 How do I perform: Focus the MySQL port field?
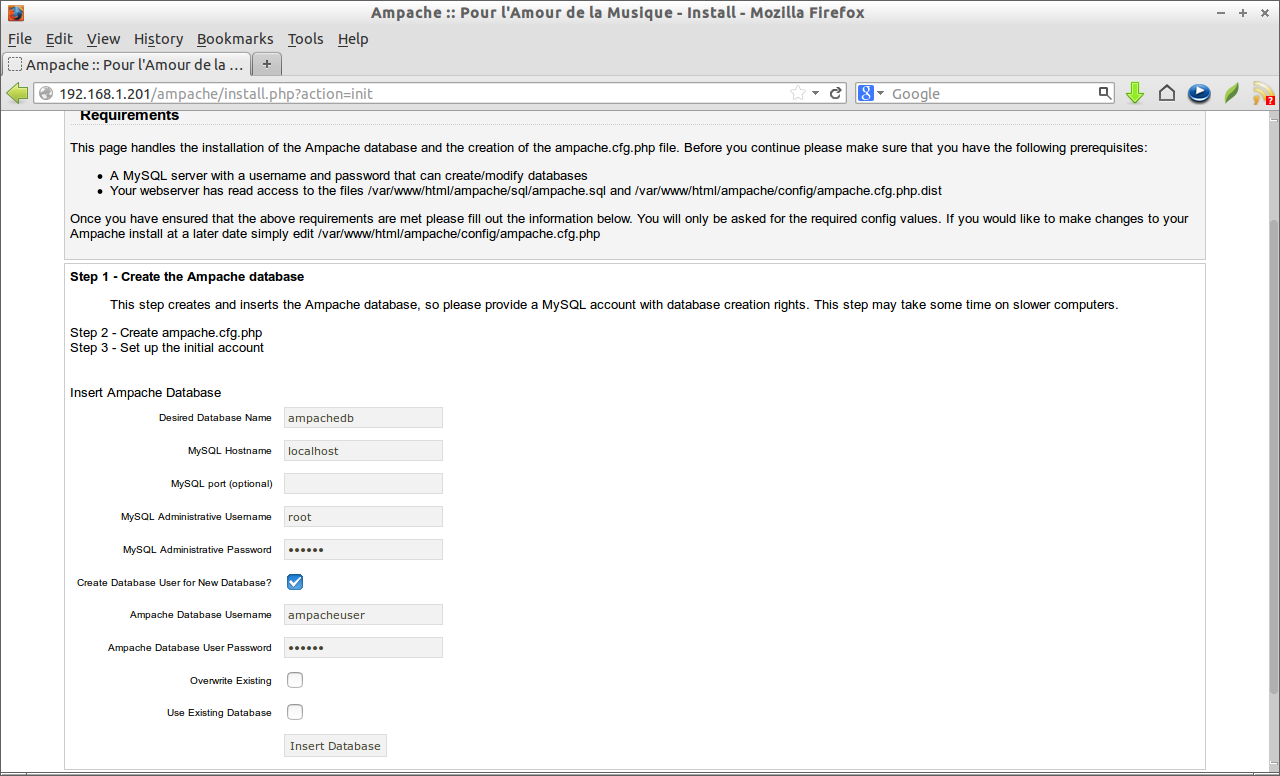click(363, 484)
